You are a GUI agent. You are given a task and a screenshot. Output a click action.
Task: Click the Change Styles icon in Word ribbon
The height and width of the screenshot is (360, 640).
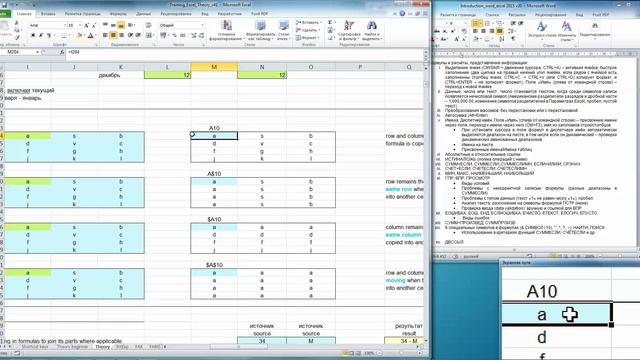click(x=567, y=30)
